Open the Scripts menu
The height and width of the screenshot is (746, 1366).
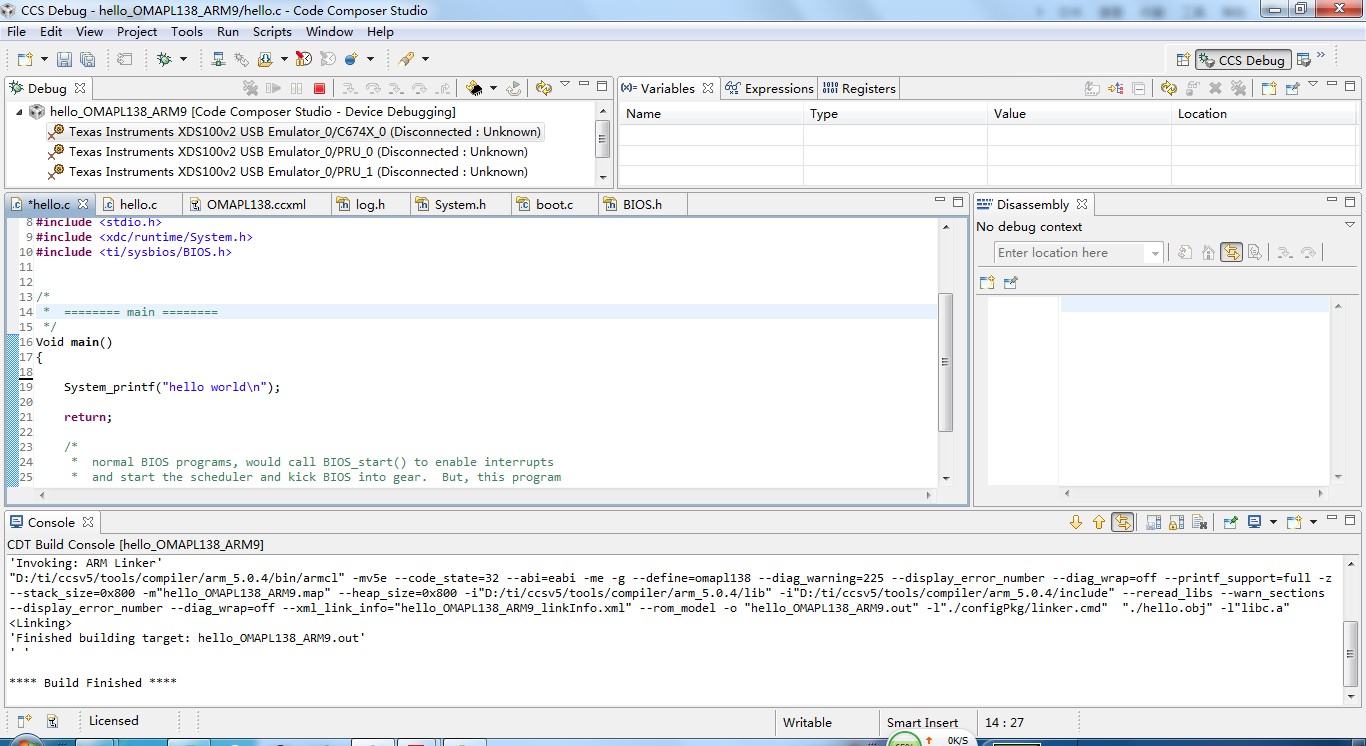pos(272,32)
